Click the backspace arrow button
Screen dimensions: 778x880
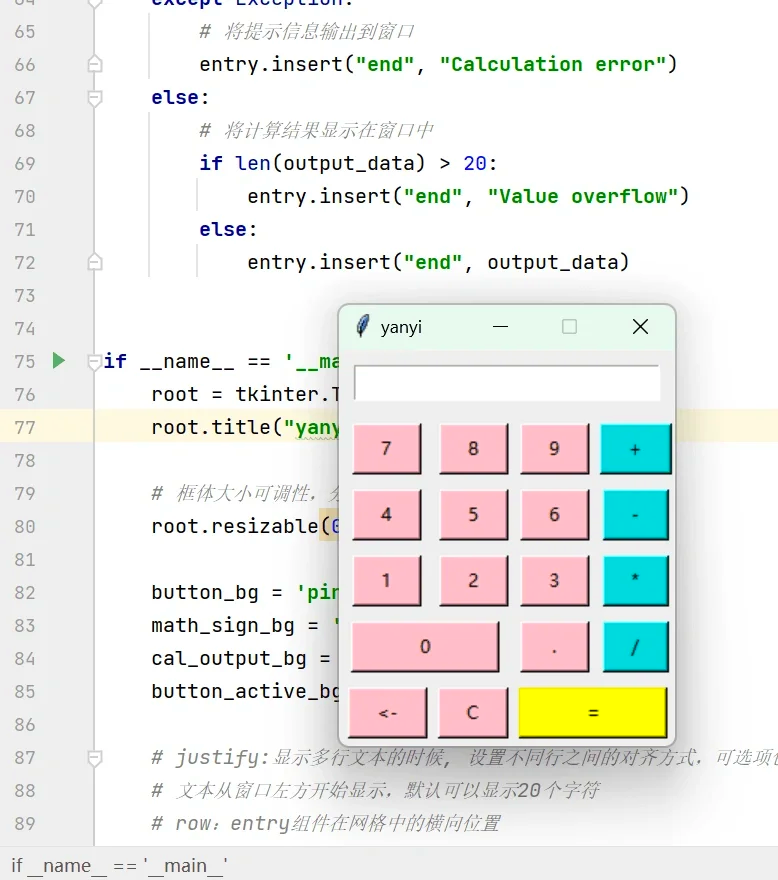click(x=388, y=713)
